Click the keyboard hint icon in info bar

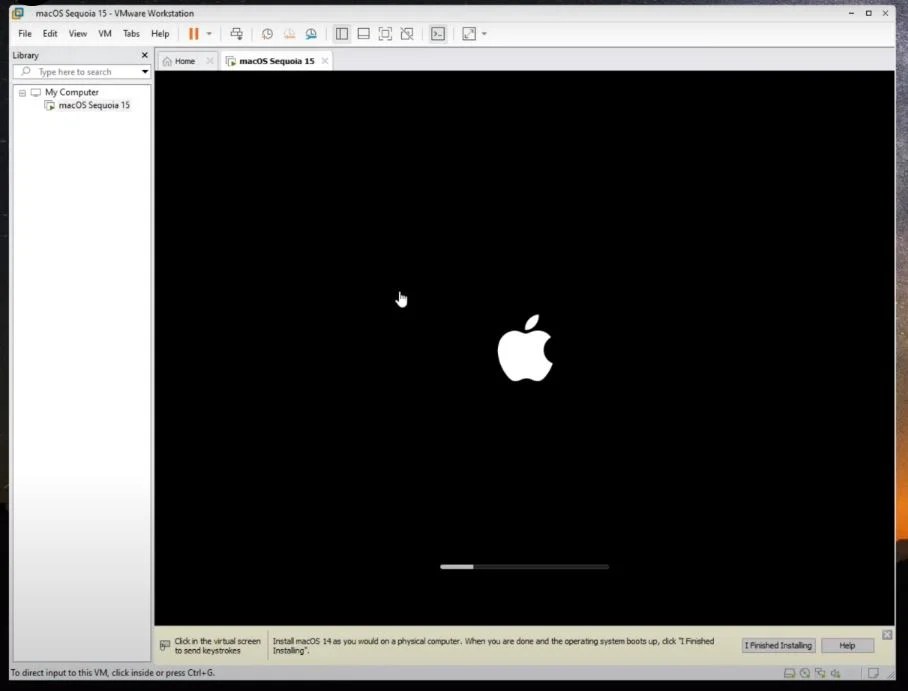click(165, 645)
